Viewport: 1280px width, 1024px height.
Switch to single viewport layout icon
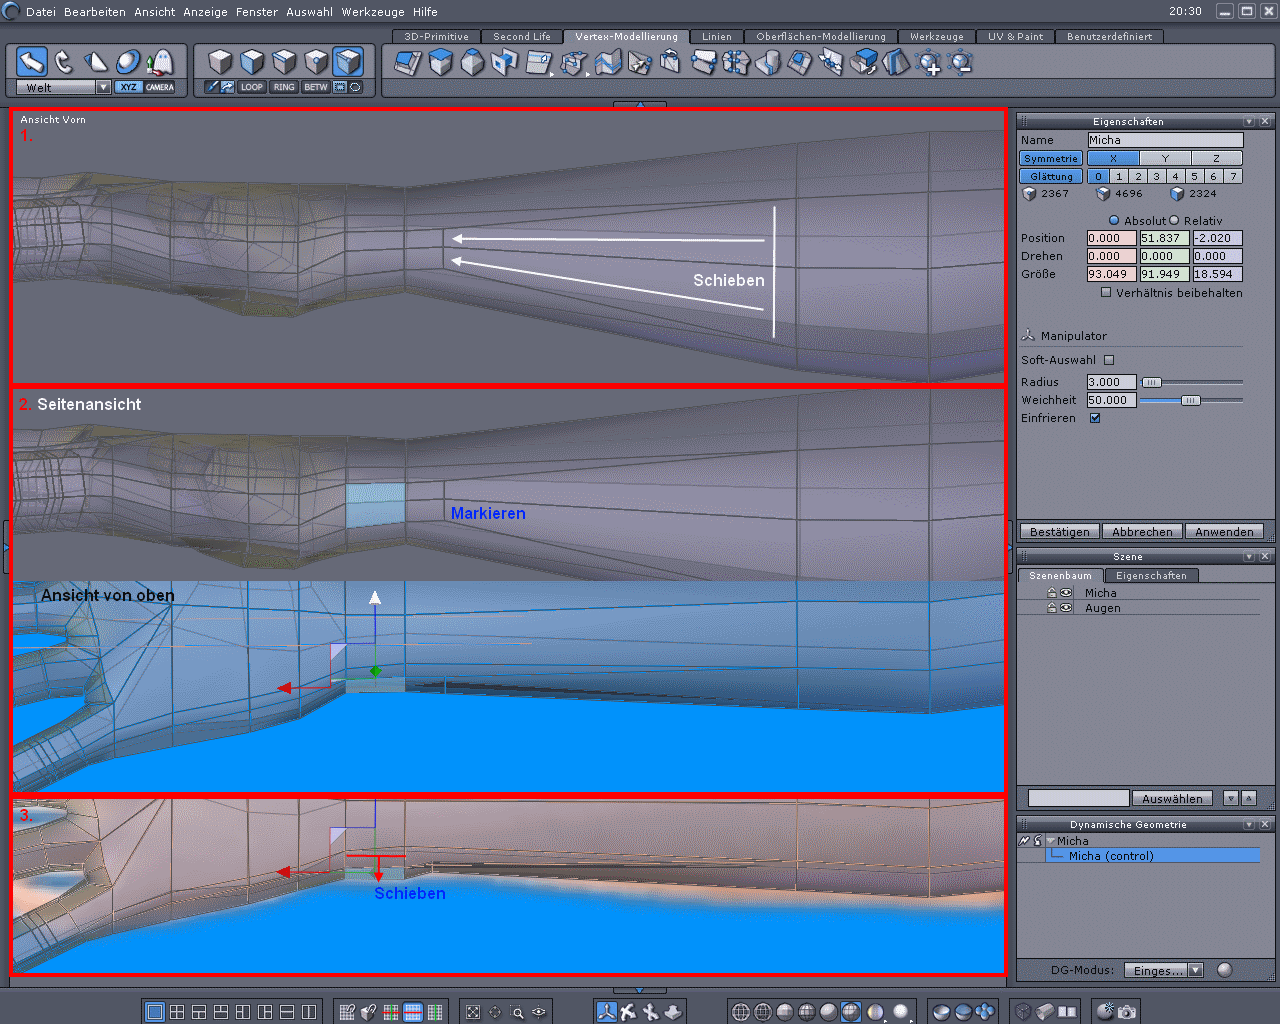(155, 1012)
